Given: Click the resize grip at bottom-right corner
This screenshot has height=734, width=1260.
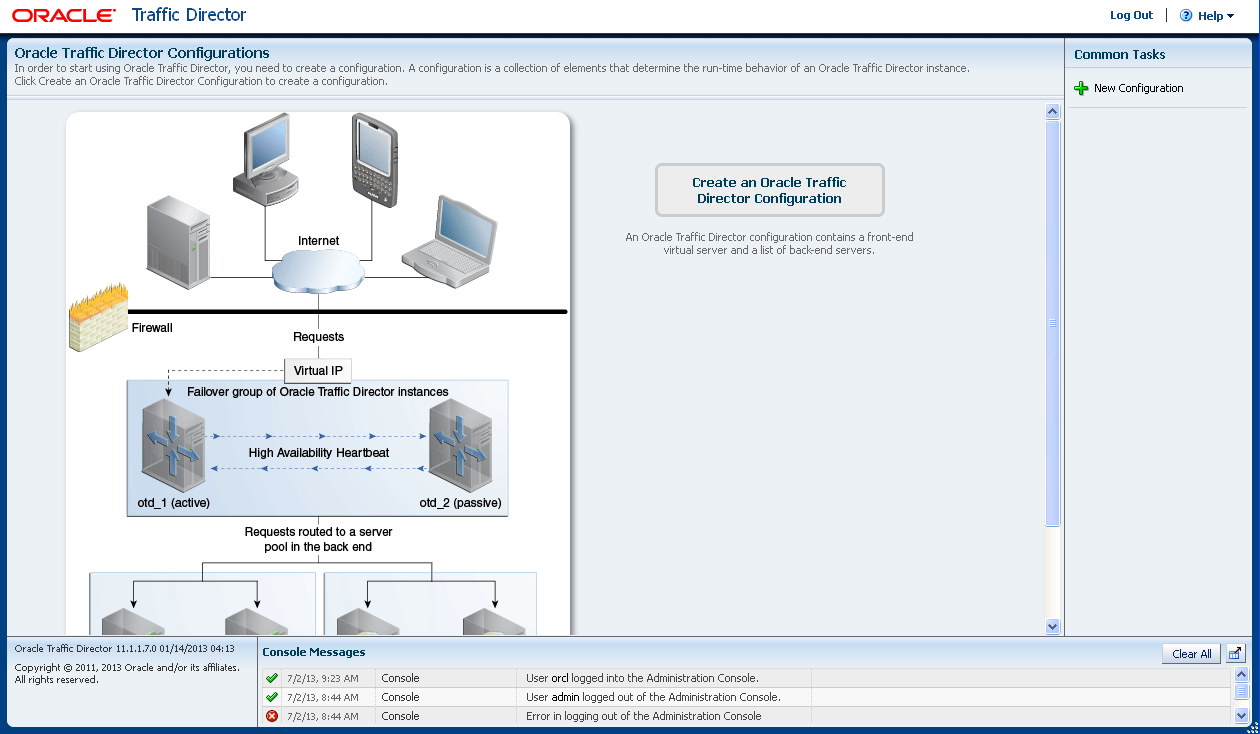Looking at the screenshot, I should 1252,727.
